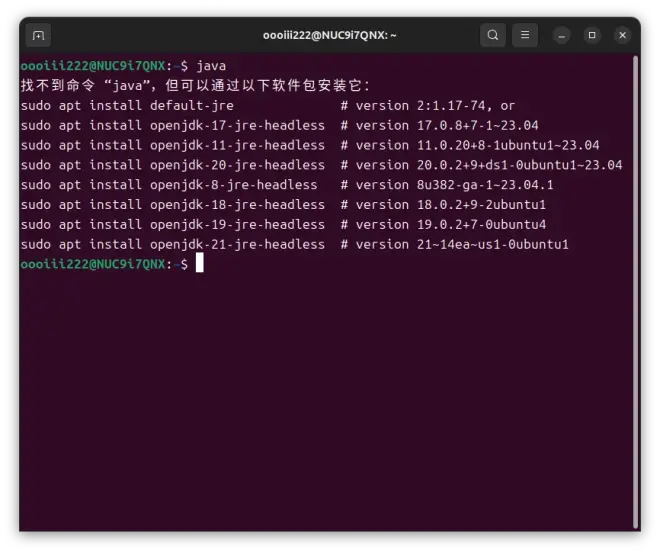Open the hamburger menu
Image resolution: width=660 pixels, height=553 pixels.
tap(525, 35)
